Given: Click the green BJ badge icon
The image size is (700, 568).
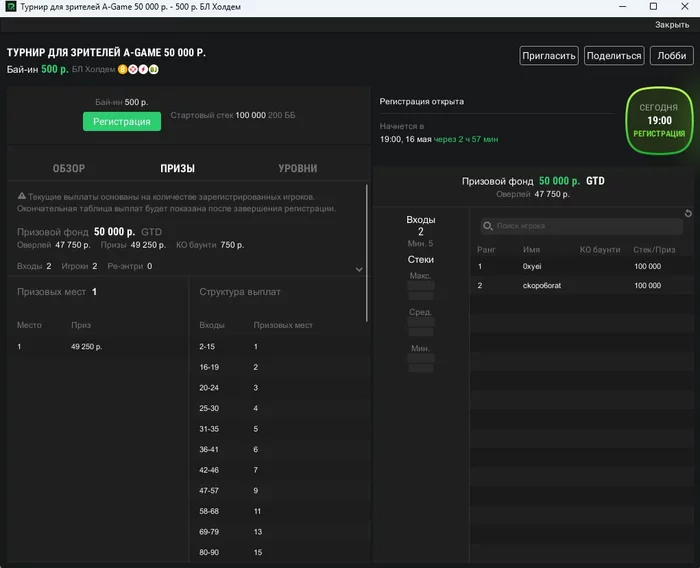Looking at the screenshot, I should (154, 69).
